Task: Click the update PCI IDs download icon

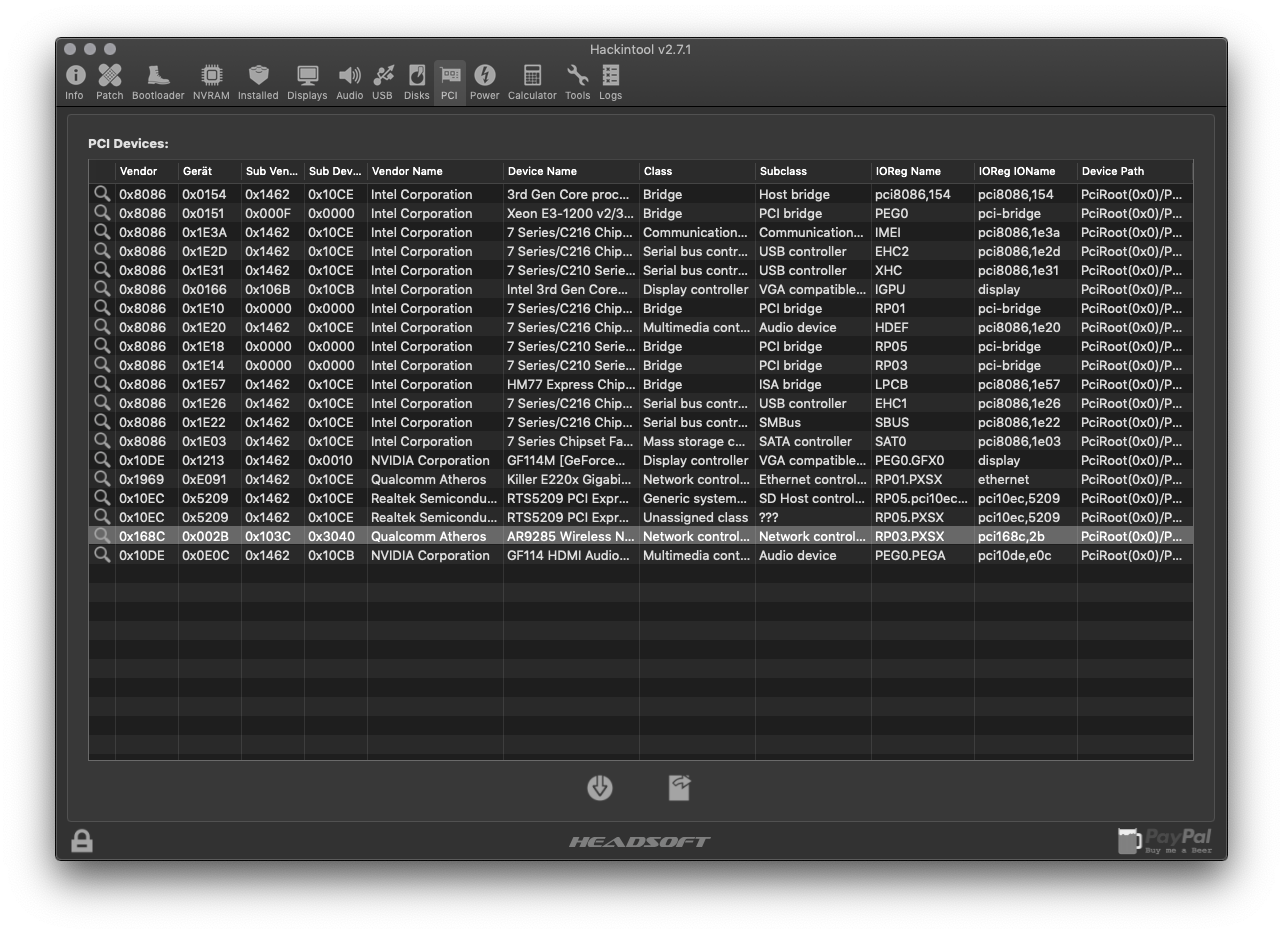Action: (x=600, y=788)
